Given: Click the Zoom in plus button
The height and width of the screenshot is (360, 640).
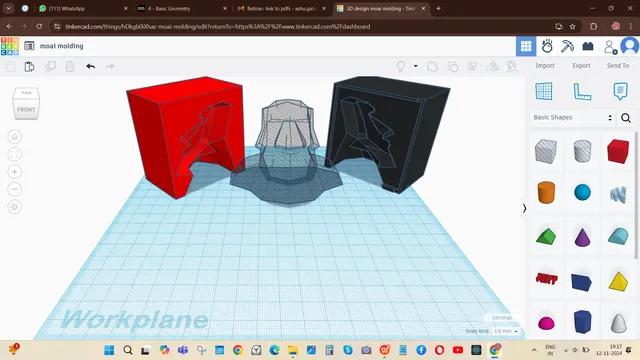Looking at the screenshot, I should pos(15,172).
